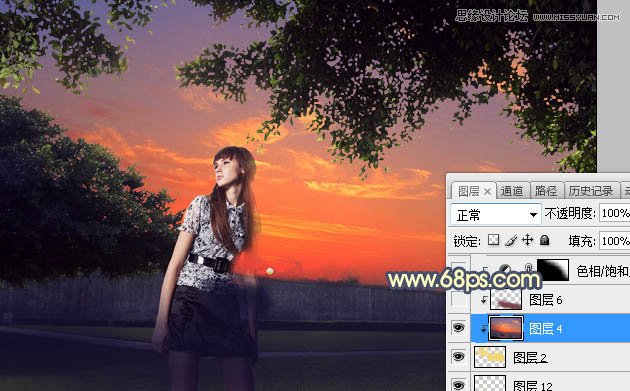Select the 图层 6 thumbnail

click(506, 299)
